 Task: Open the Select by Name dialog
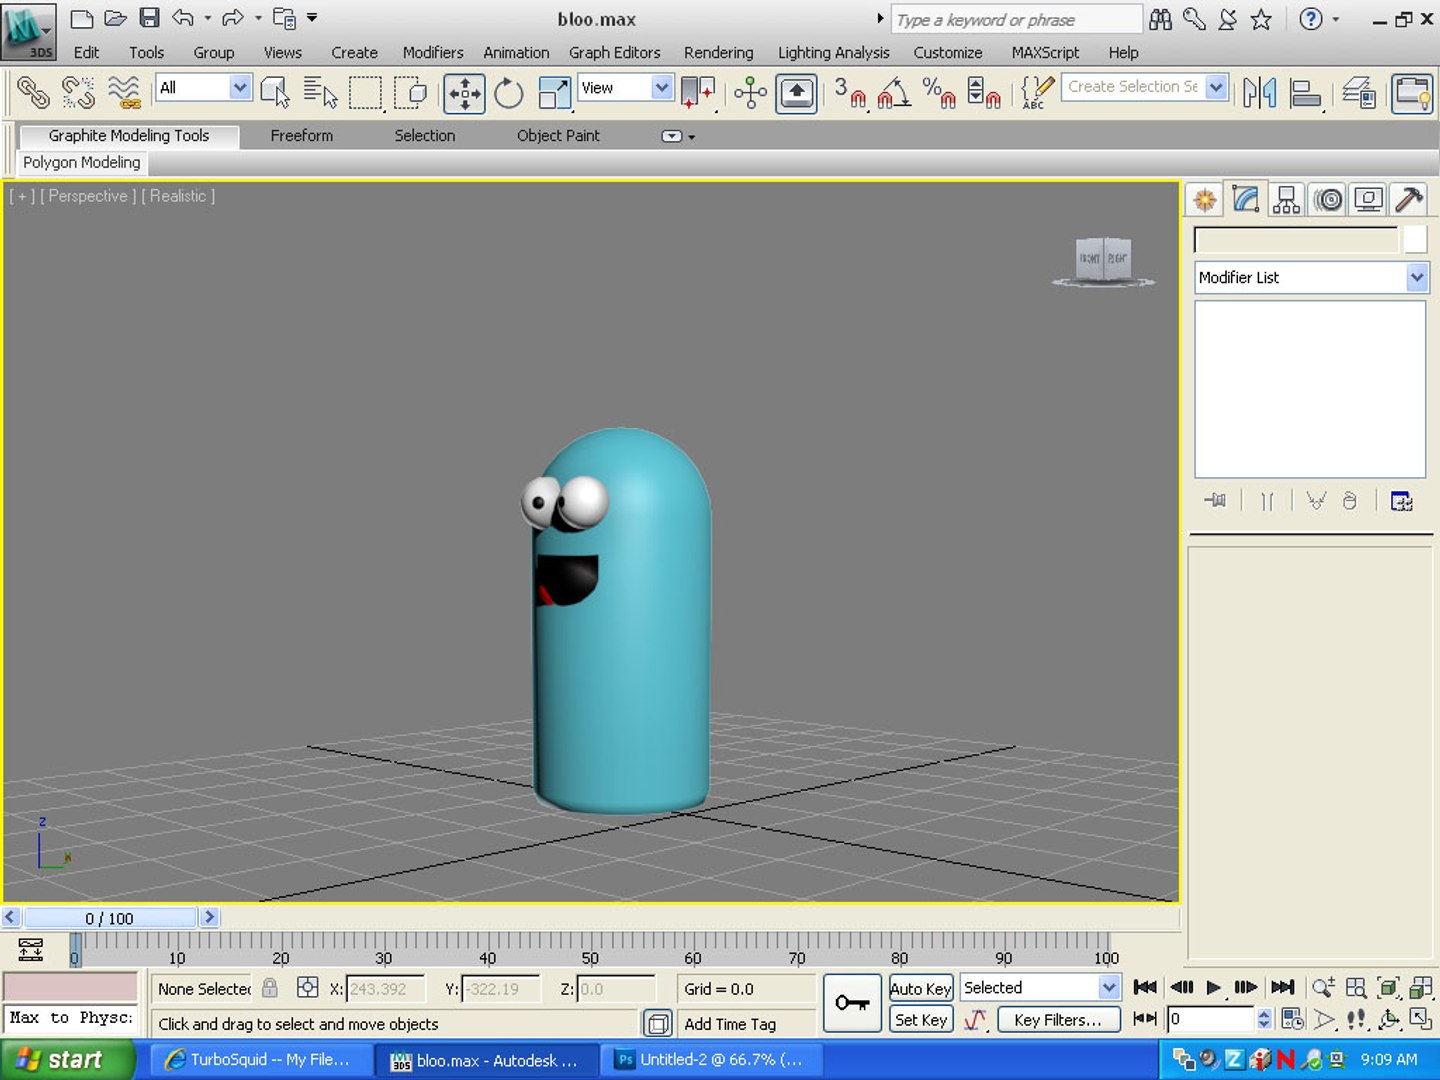tap(320, 93)
